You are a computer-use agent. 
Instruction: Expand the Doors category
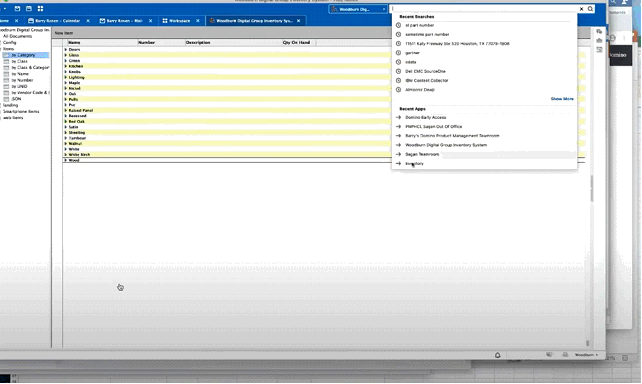coord(66,50)
